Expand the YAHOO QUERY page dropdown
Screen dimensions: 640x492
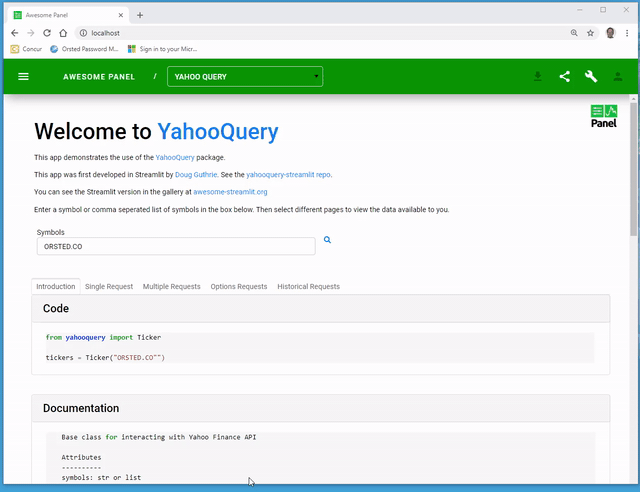245,76
